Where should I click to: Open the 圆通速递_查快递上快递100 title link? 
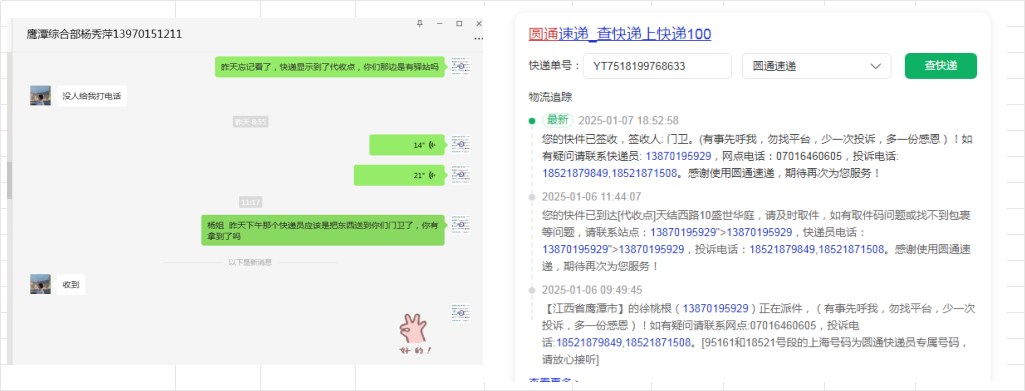tap(620, 34)
